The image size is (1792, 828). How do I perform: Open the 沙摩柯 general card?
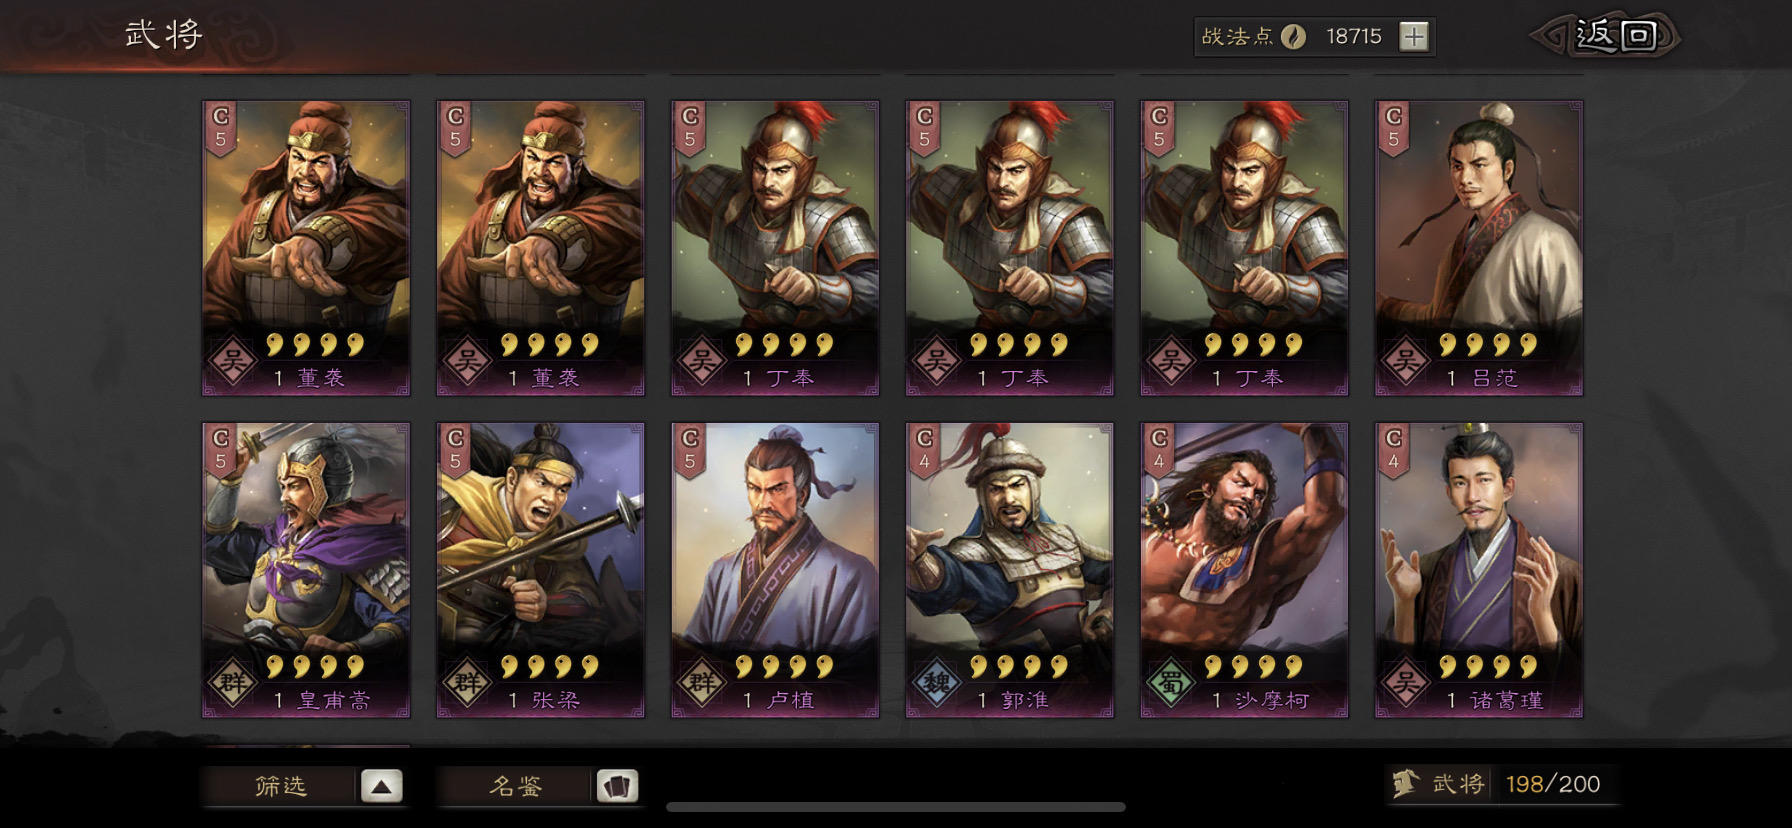tap(1245, 570)
